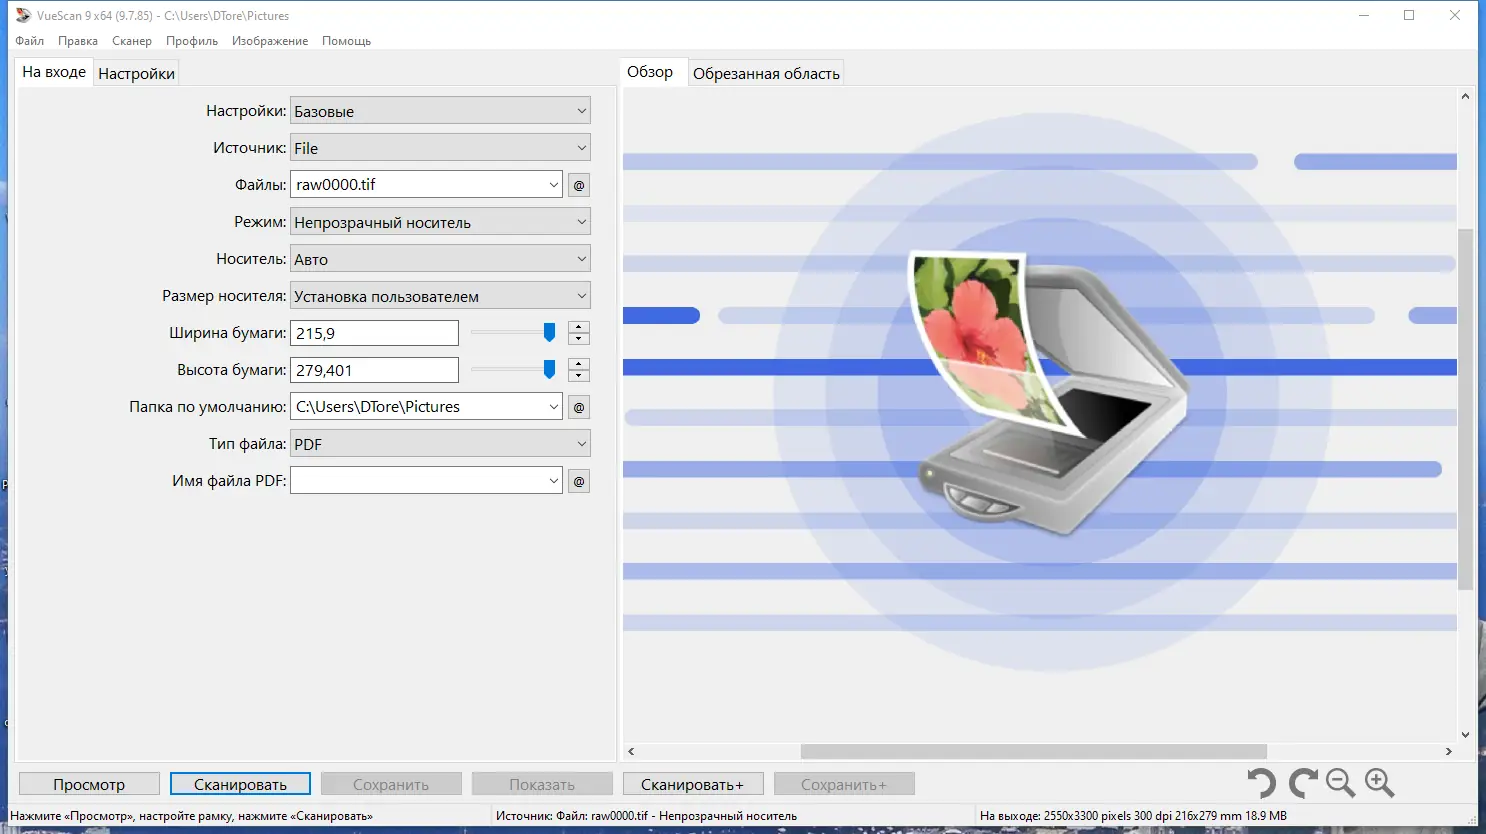The image size is (1486, 834).
Task: Expand the Папка по умолчанию combo box
Action: [554, 407]
